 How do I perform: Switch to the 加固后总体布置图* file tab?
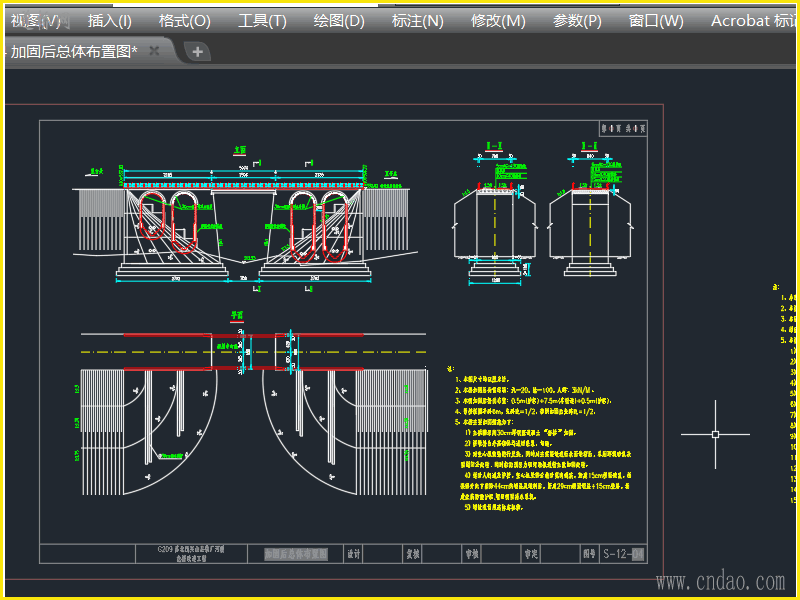coord(73,52)
